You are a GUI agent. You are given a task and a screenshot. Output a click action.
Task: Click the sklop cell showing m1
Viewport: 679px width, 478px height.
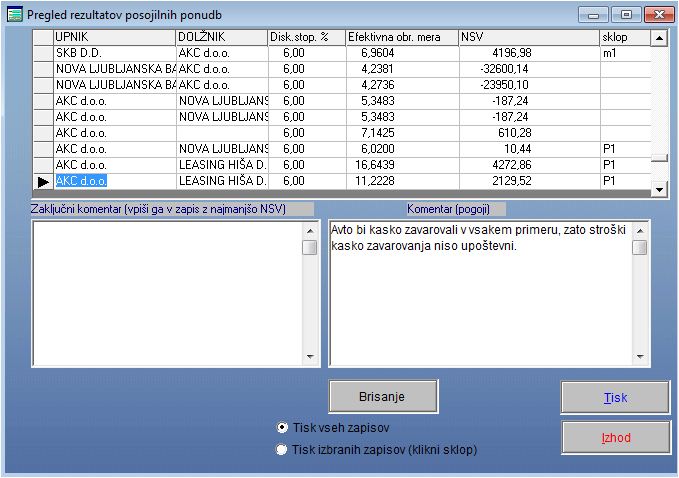[624, 53]
